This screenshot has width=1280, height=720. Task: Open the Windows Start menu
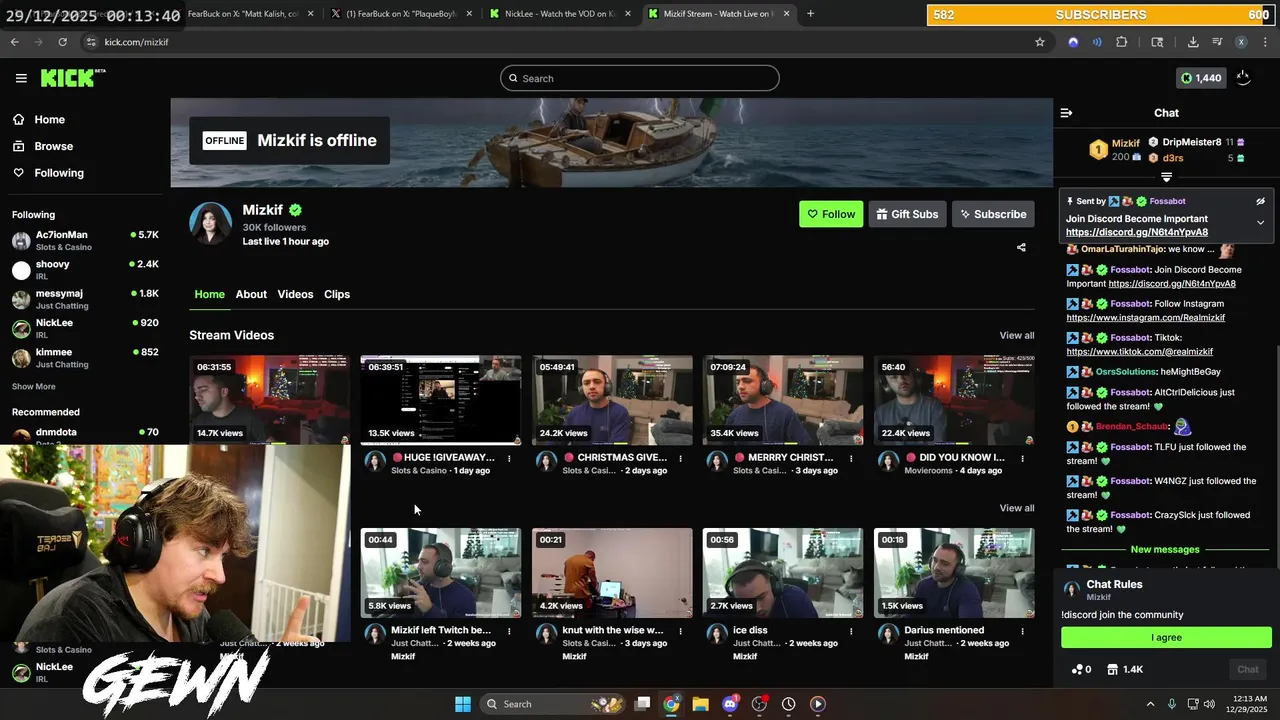coord(463,704)
